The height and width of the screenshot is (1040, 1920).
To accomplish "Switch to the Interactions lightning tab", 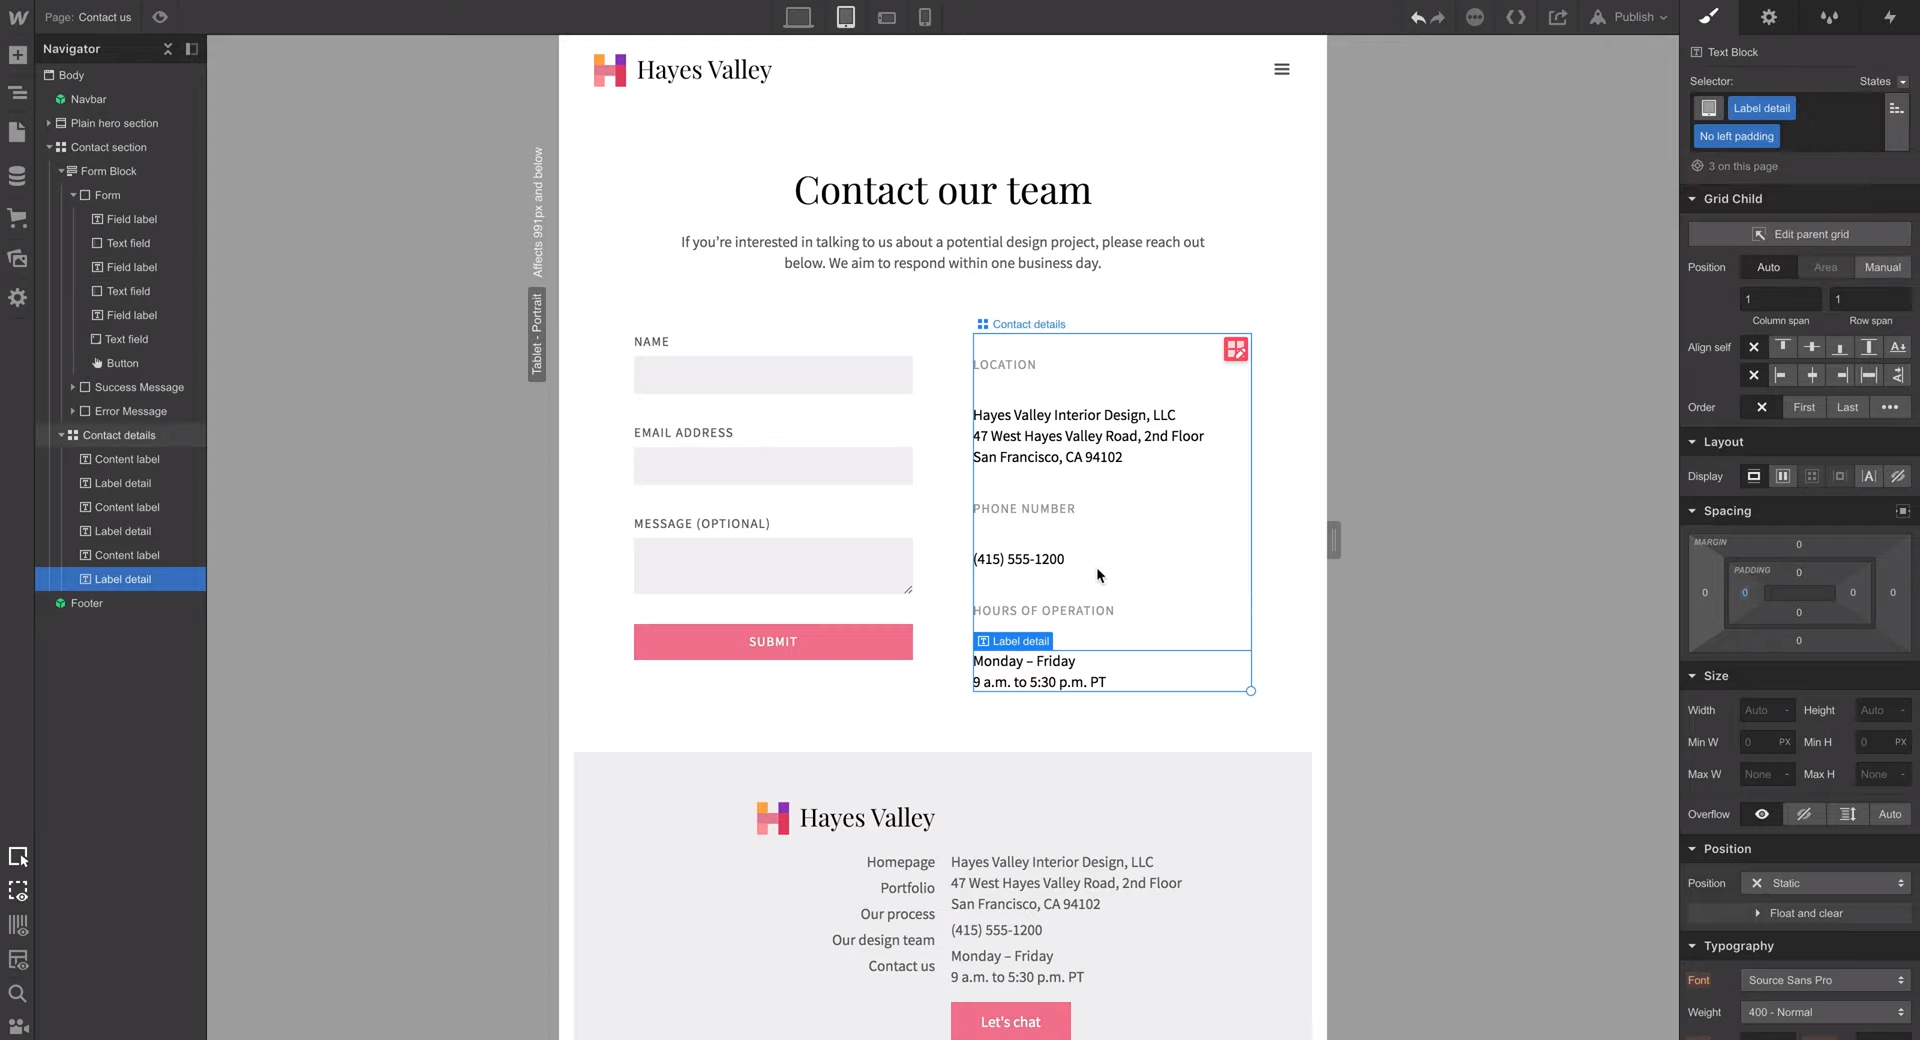I will pos(1889,17).
